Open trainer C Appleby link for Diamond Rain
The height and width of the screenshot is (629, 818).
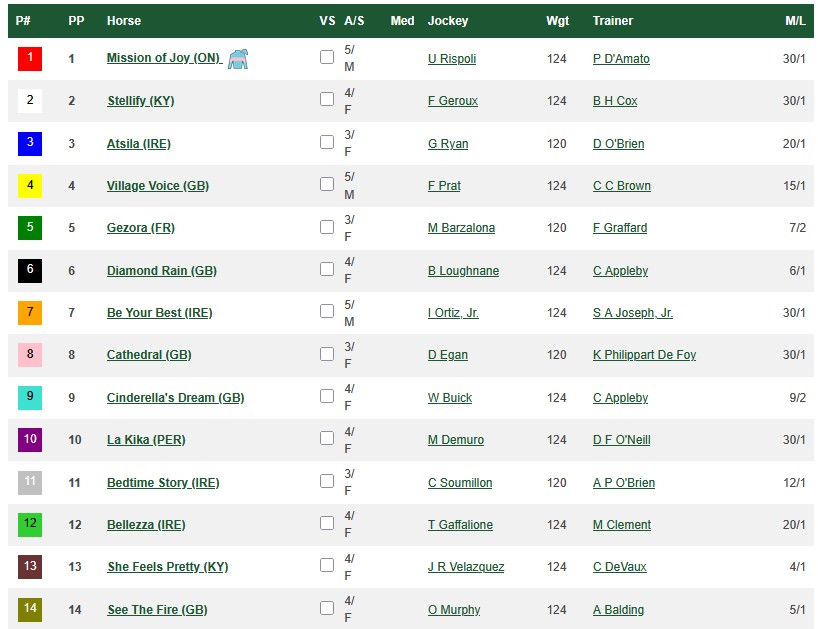620,271
